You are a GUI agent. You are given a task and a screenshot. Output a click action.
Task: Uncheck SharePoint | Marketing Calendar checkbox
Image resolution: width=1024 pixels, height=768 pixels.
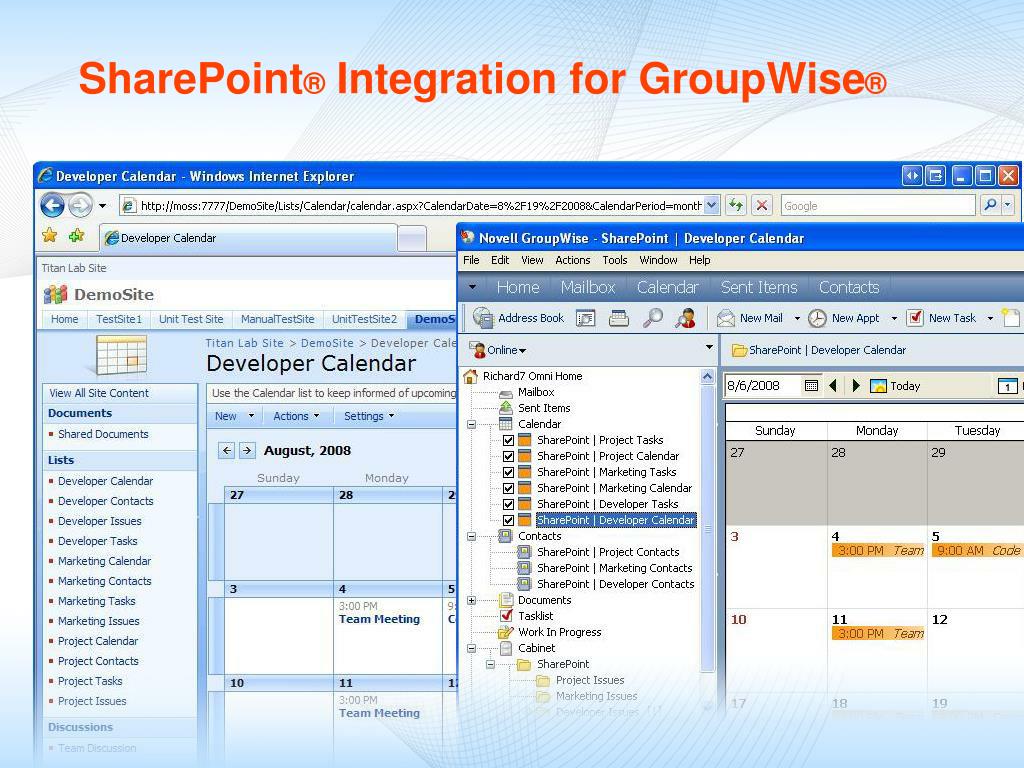[508, 488]
